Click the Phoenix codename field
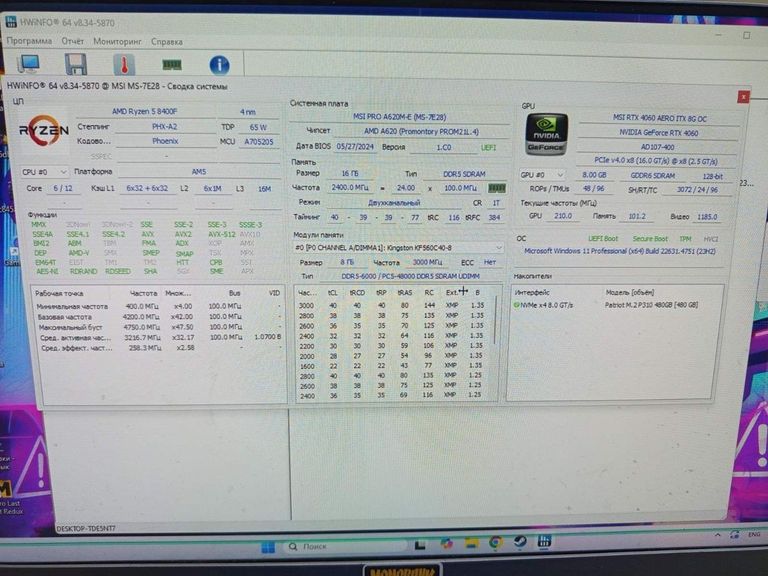The image size is (768, 576). 165,142
